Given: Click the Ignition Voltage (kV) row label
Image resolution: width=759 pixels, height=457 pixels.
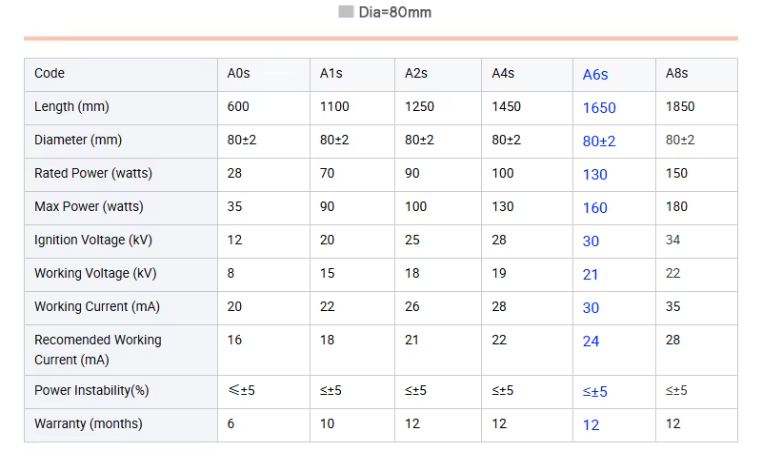Looking at the screenshot, I should point(95,240).
